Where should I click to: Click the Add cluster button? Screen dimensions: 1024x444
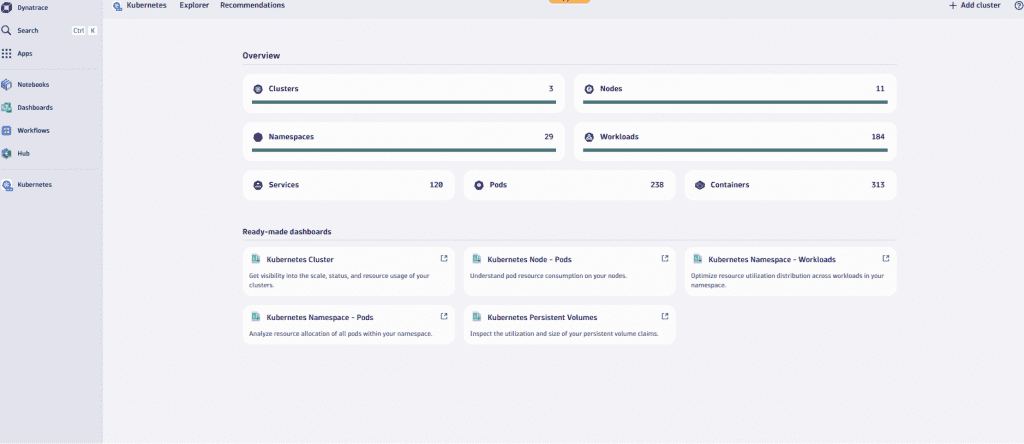[x=974, y=5]
